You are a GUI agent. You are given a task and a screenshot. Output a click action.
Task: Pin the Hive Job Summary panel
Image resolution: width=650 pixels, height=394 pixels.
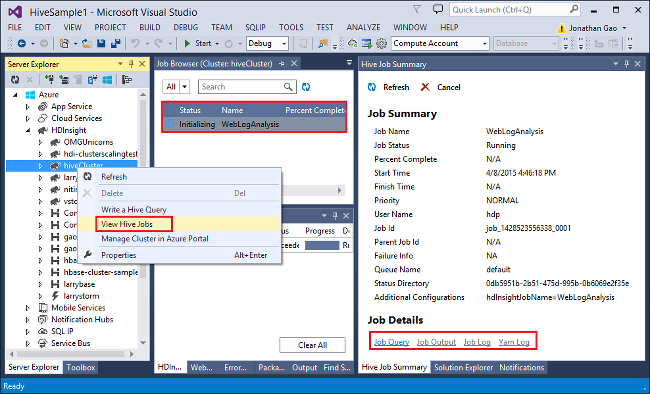626,64
